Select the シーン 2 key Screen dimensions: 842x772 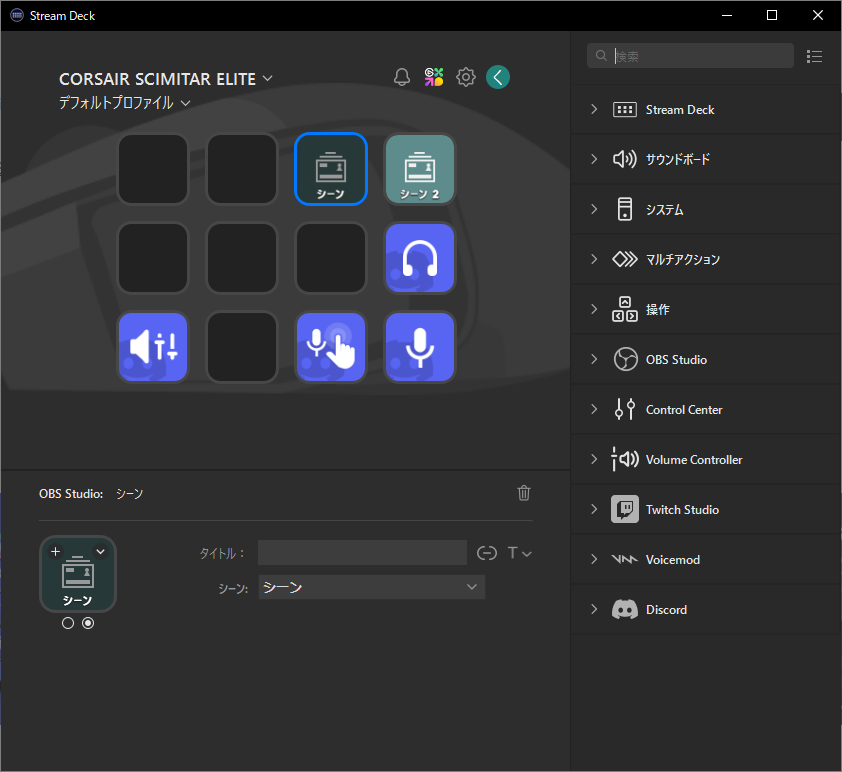[x=420, y=169]
